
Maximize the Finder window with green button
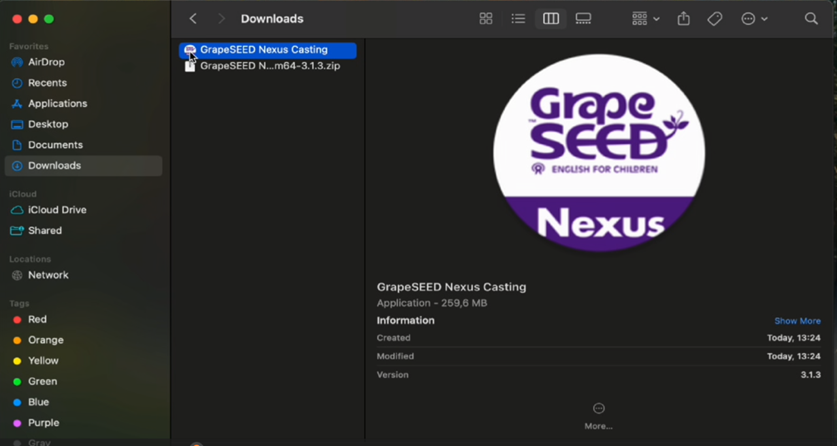point(49,19)
